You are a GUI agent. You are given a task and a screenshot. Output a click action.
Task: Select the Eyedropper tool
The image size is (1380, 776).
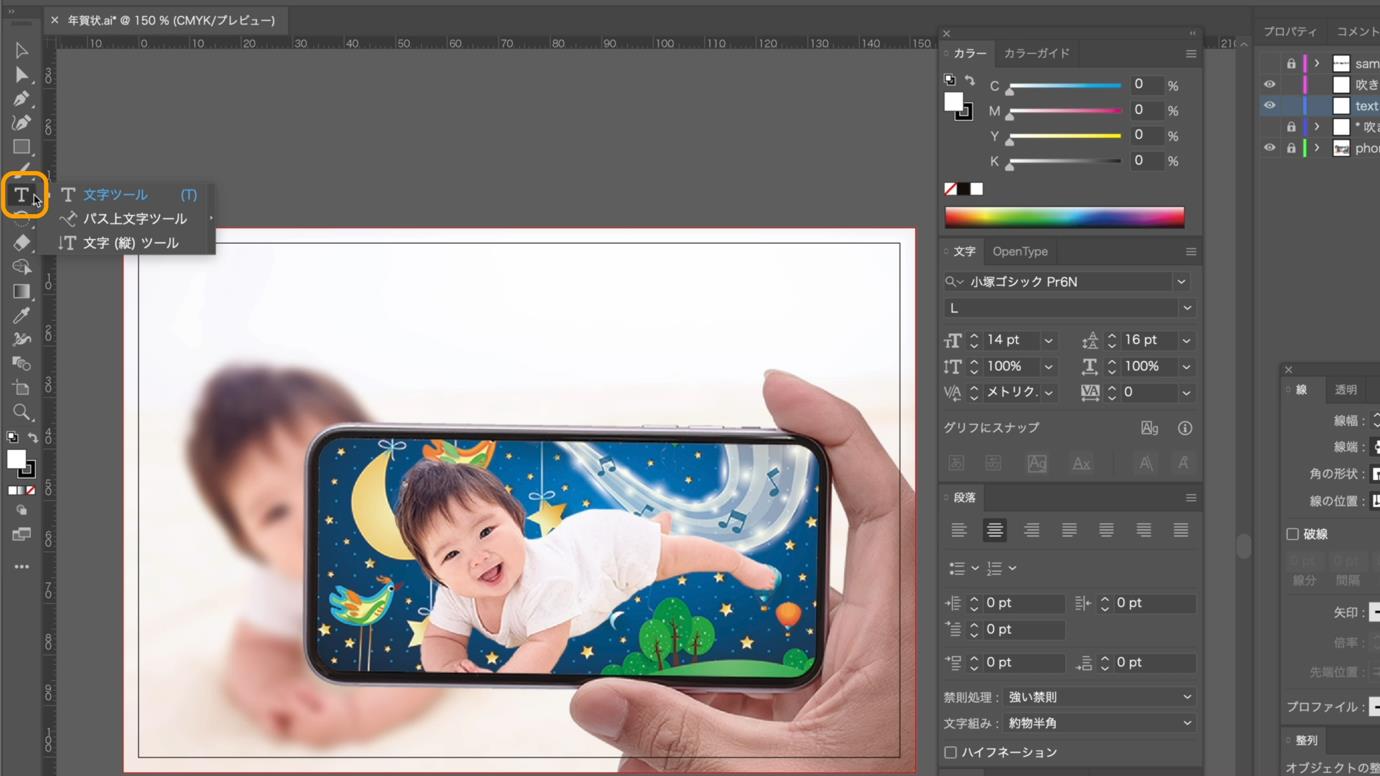[x=21, y=316]
